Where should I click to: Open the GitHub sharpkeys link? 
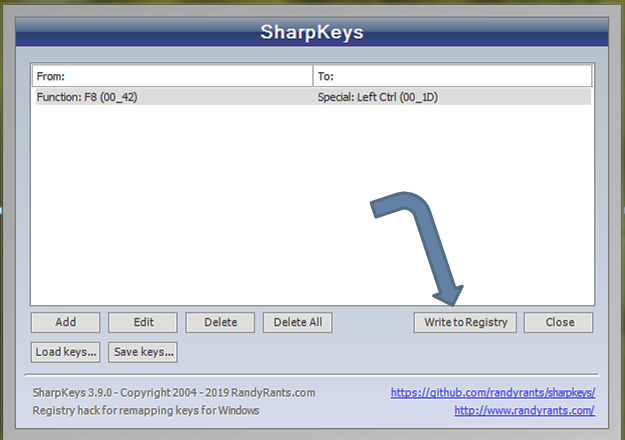click(493, 393)
